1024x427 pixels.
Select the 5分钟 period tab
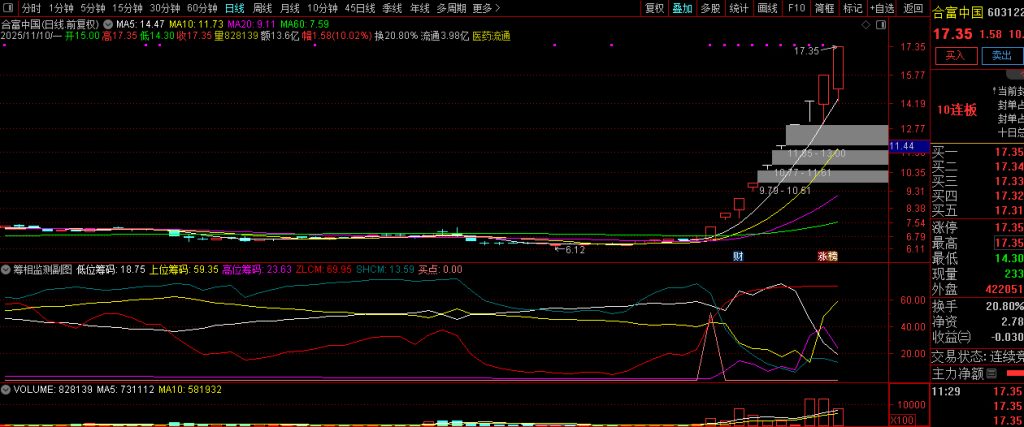pos(93,8)
